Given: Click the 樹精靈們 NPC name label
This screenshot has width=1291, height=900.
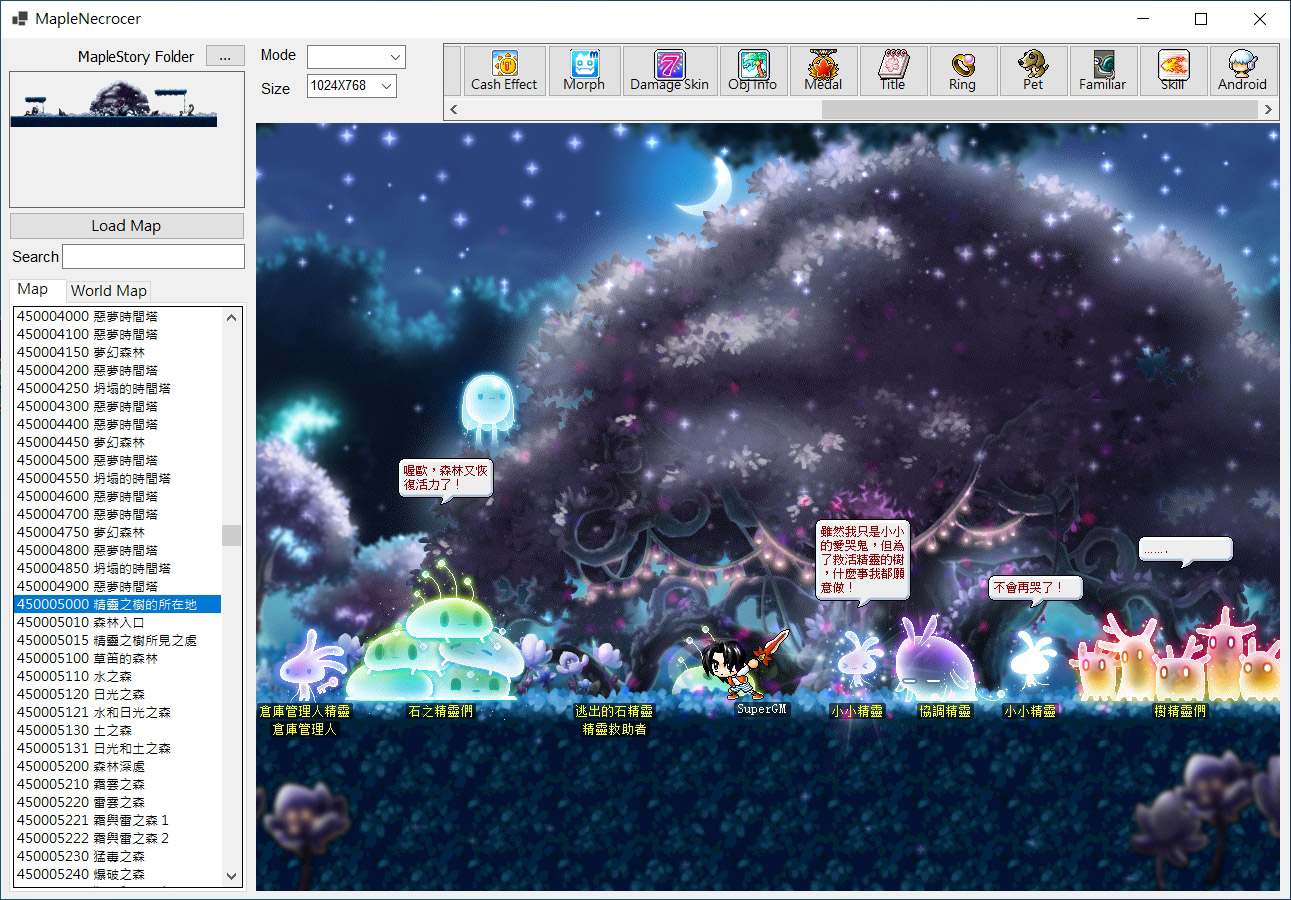Looking at the screenshot, I should (1180, 711).
